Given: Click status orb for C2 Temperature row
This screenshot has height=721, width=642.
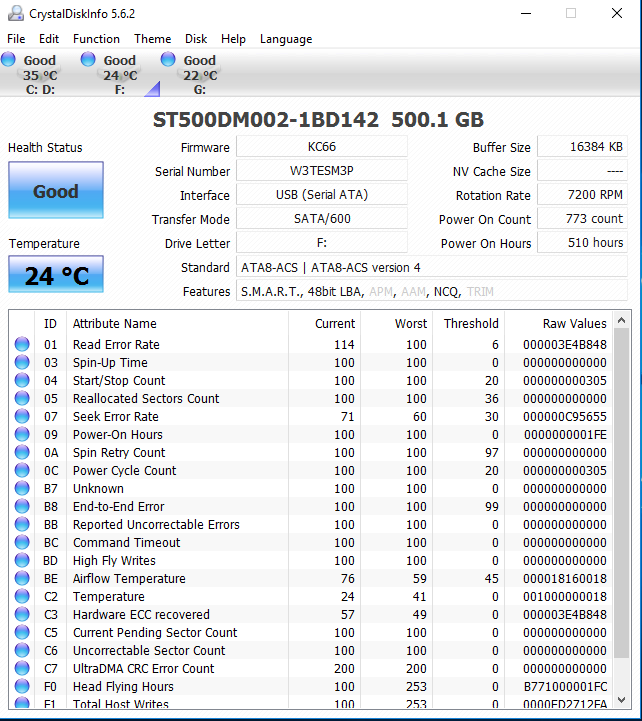Looking at the screenshot, I should point(22,596).
